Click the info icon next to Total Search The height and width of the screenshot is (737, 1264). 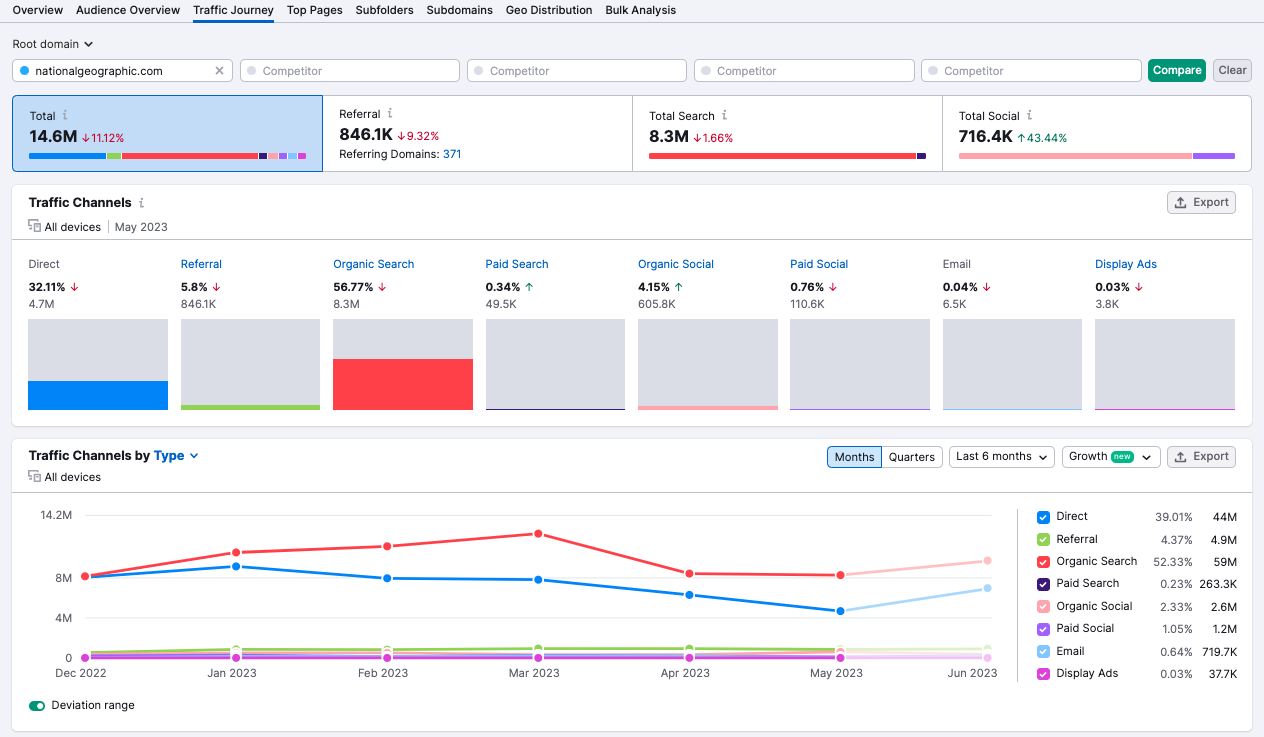coord(723,116)
